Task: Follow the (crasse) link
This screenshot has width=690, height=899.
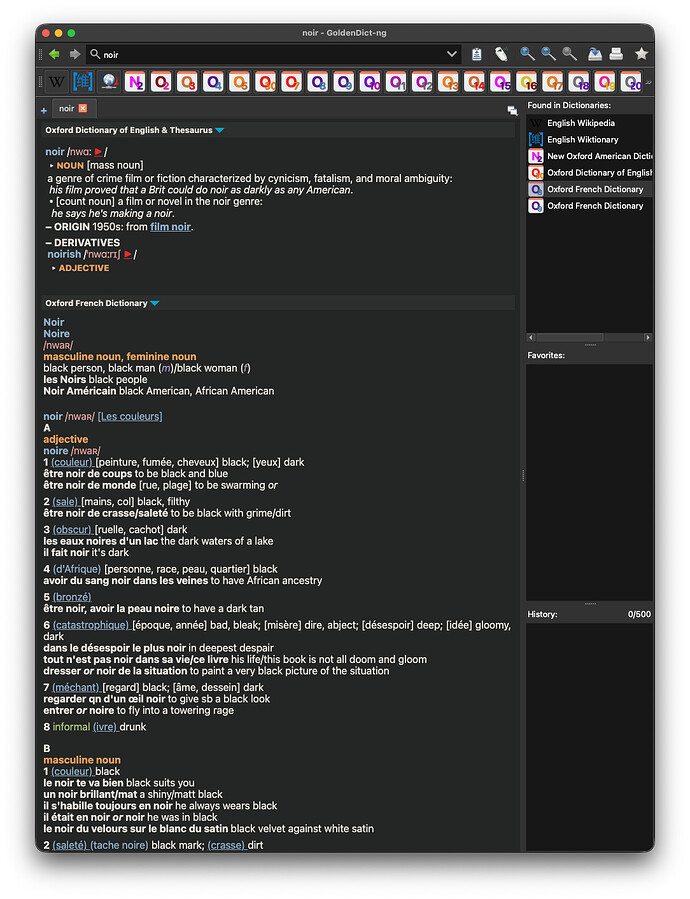Action: point(227,845)
